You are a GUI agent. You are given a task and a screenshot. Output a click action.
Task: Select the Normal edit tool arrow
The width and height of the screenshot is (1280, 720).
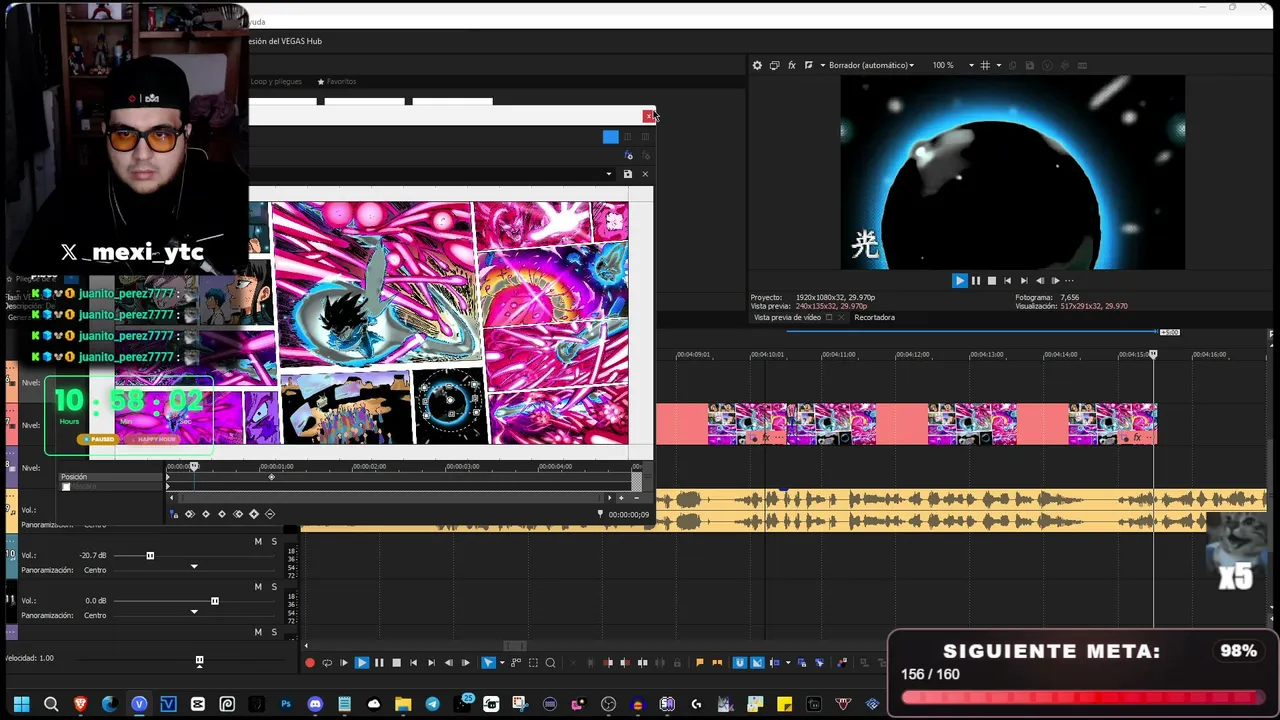tap(487, 663)
